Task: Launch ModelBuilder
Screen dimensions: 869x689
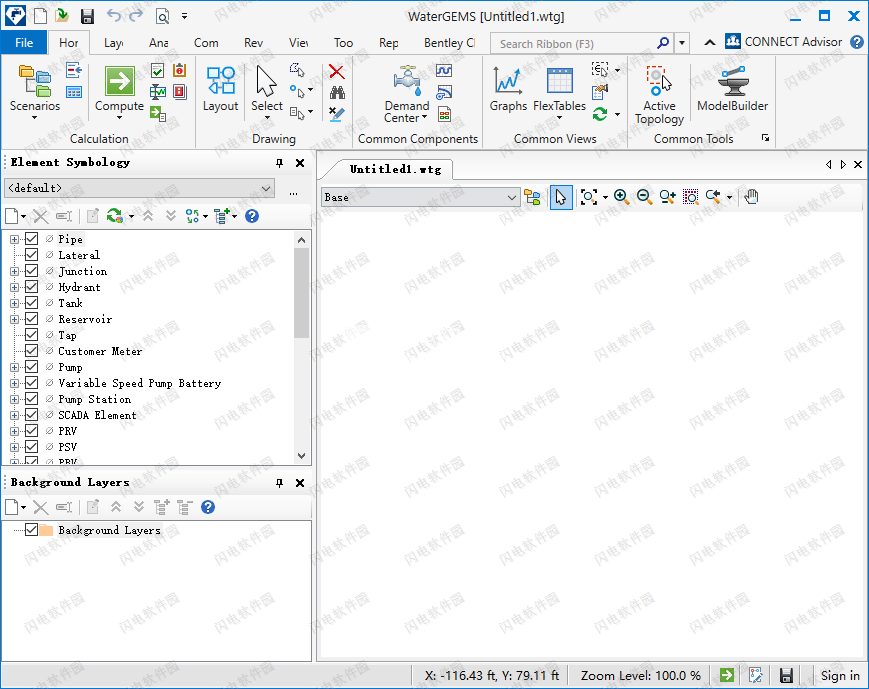Action: [732, 89]
